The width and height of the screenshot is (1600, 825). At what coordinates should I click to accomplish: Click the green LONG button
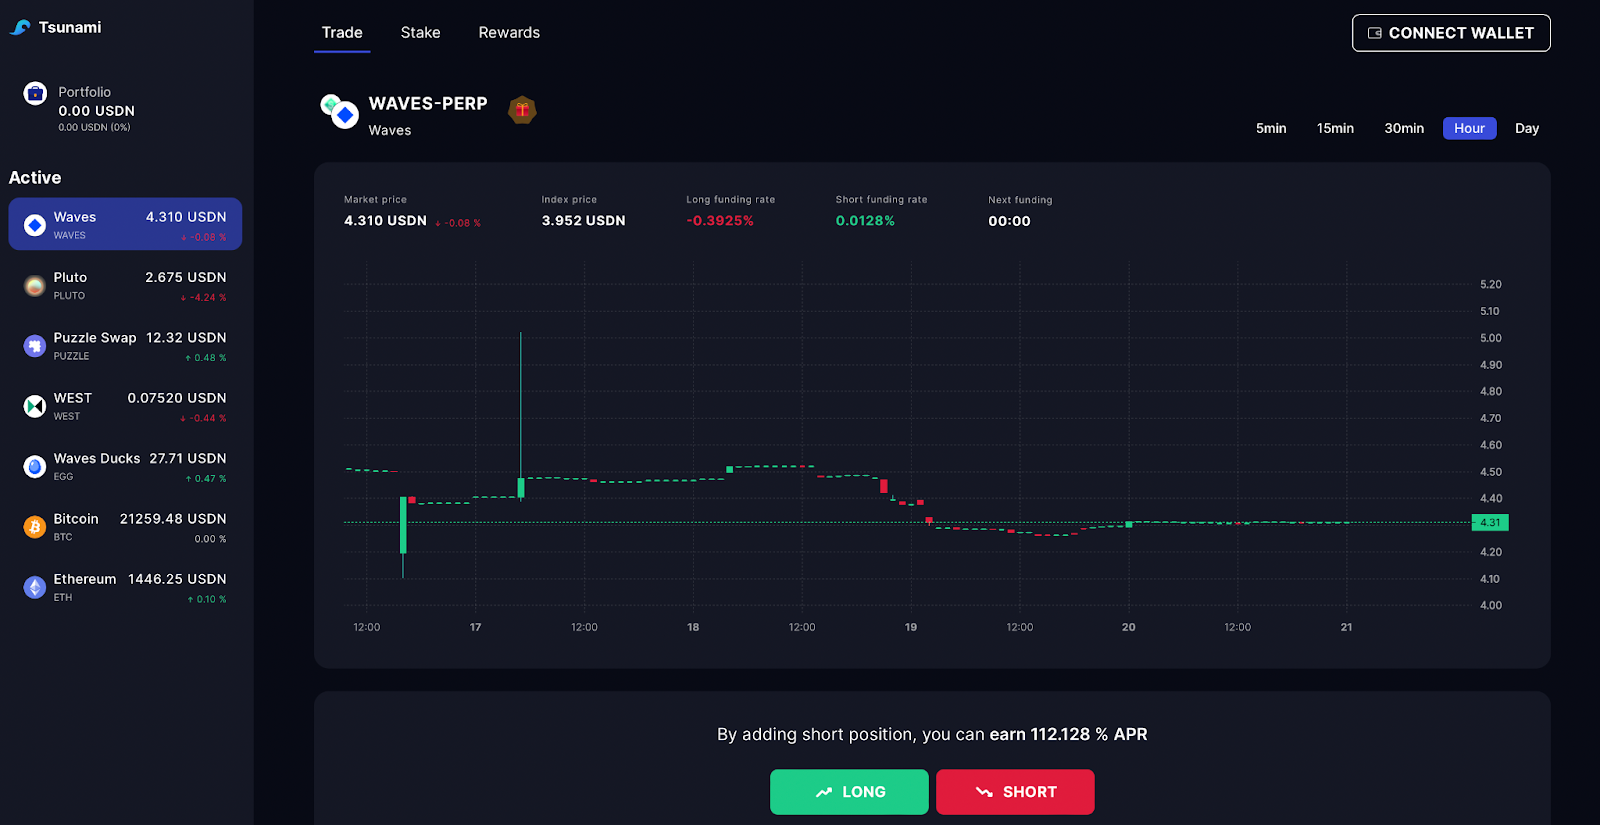click(849, 792)
